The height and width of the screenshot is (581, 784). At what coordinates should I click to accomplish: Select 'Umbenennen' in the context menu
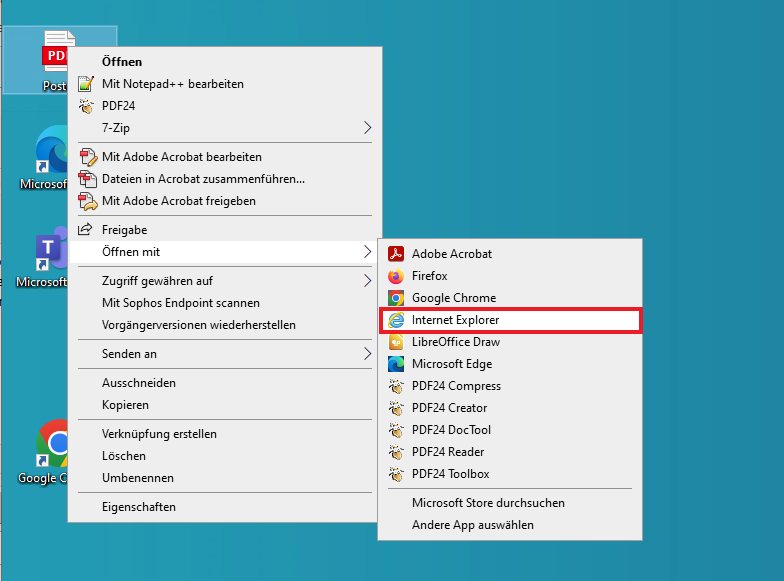[x=138, y=478]
